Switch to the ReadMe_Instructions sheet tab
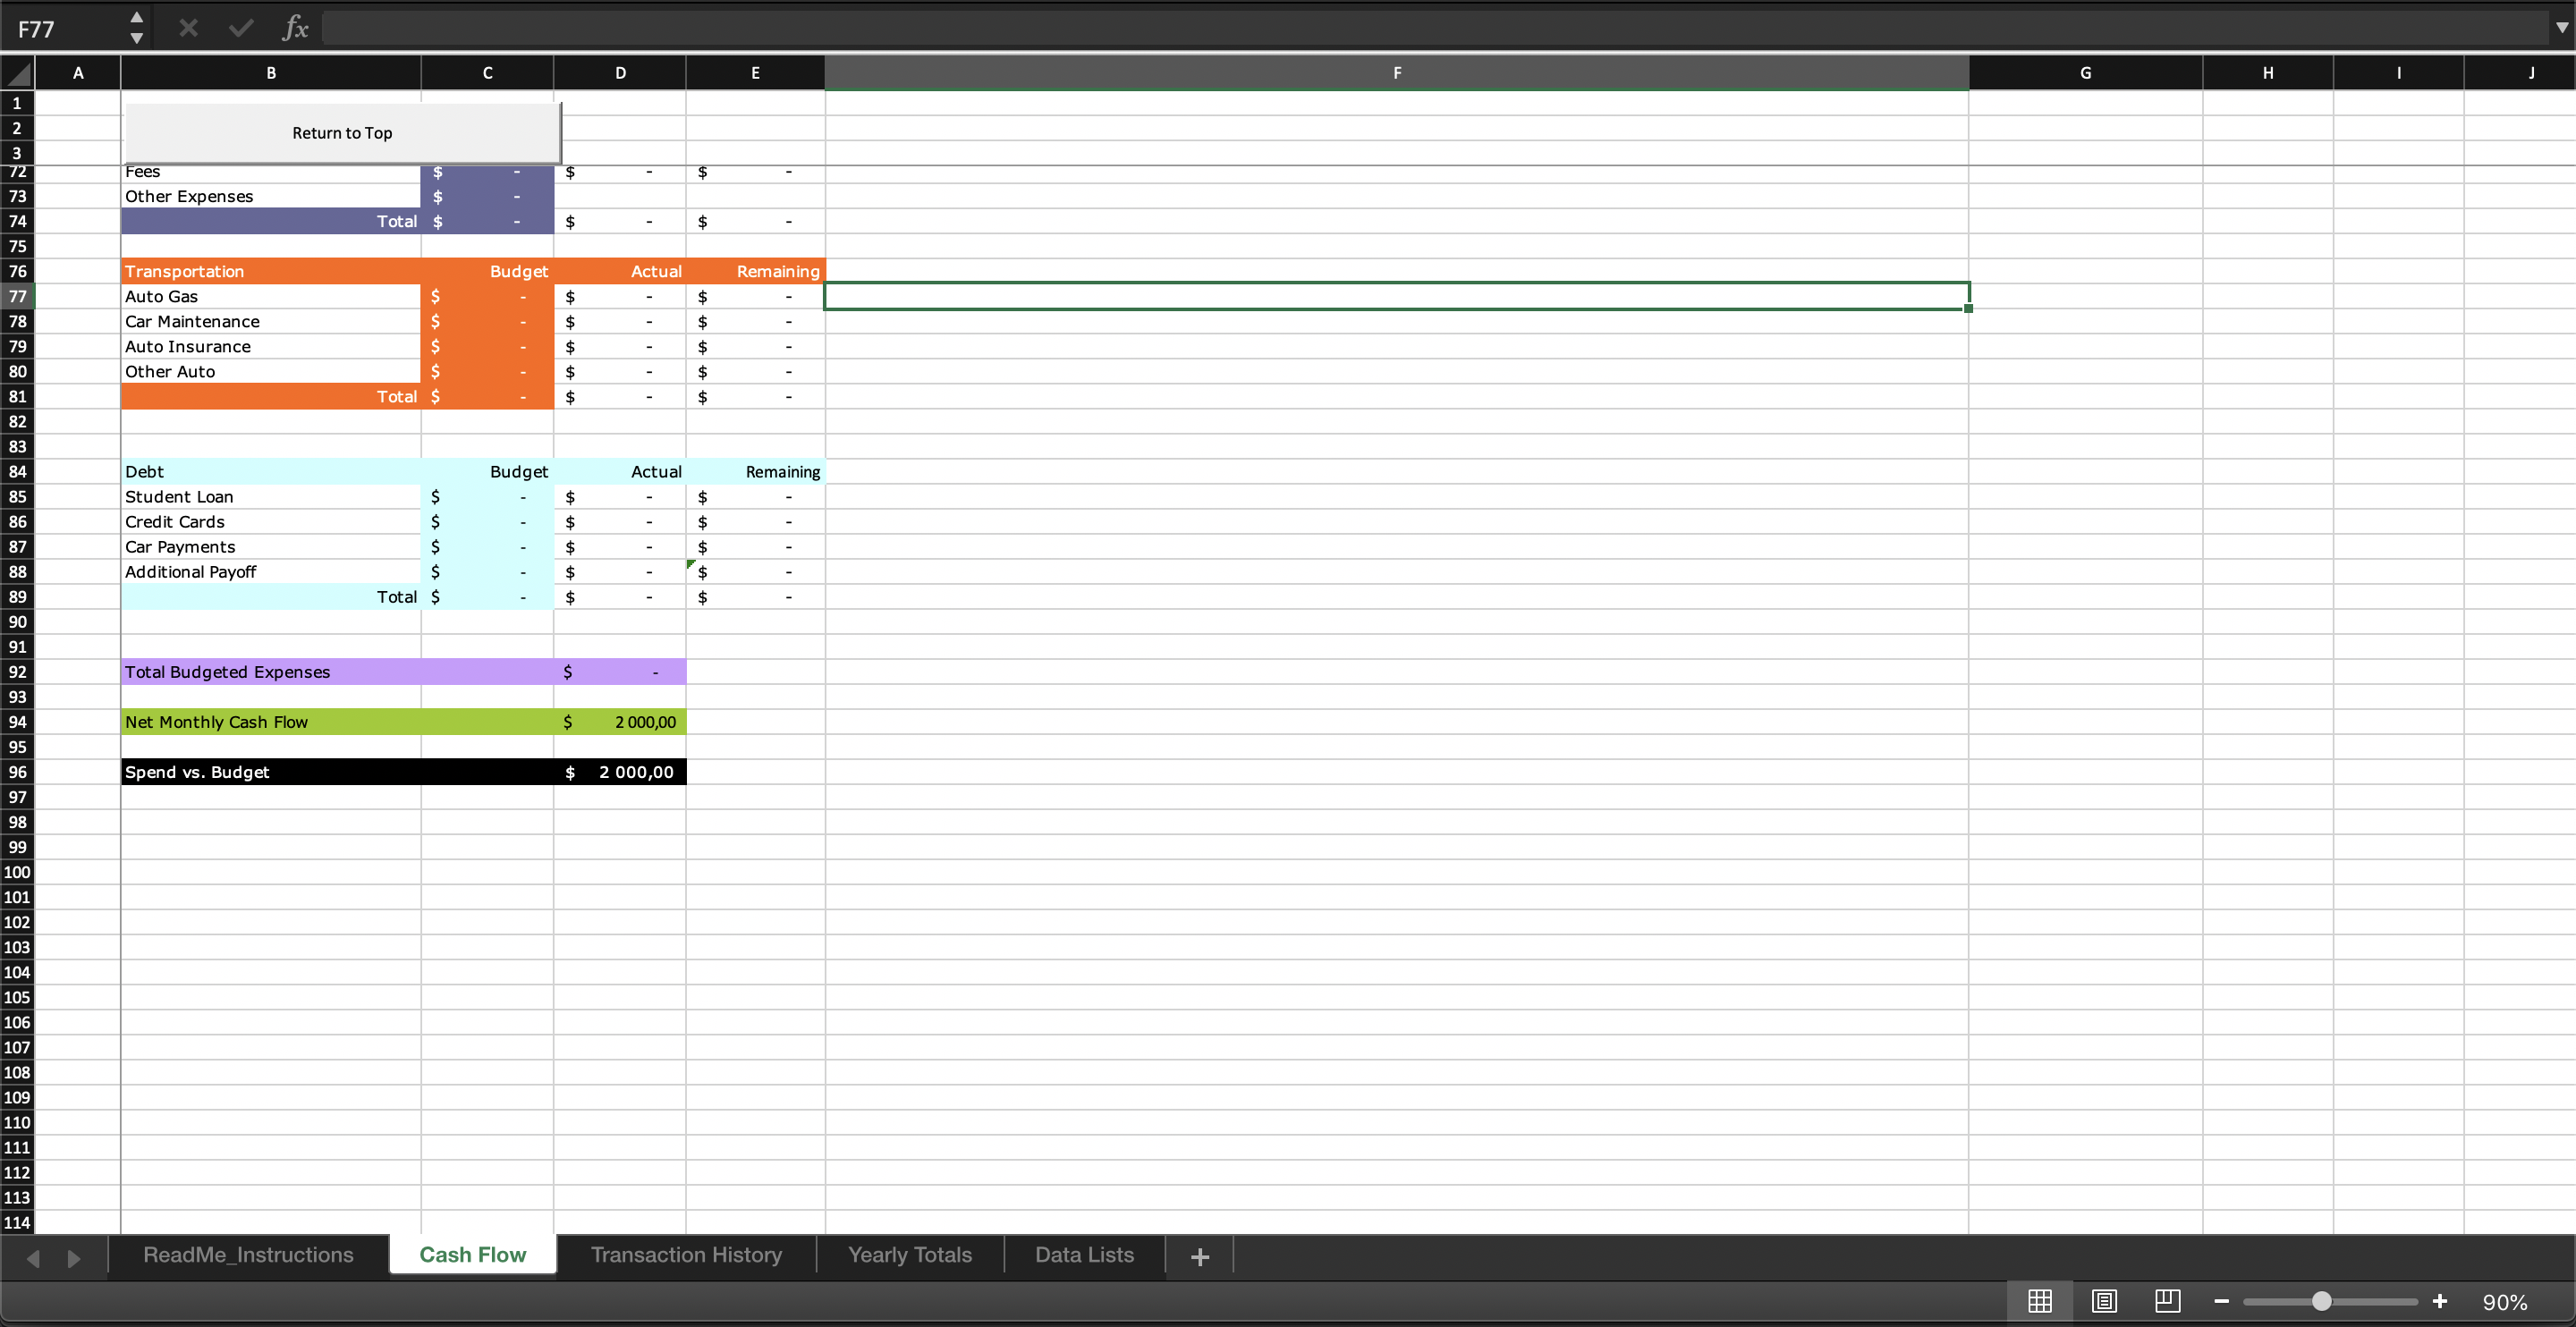The image size is (2576, 1327). 248,1255
